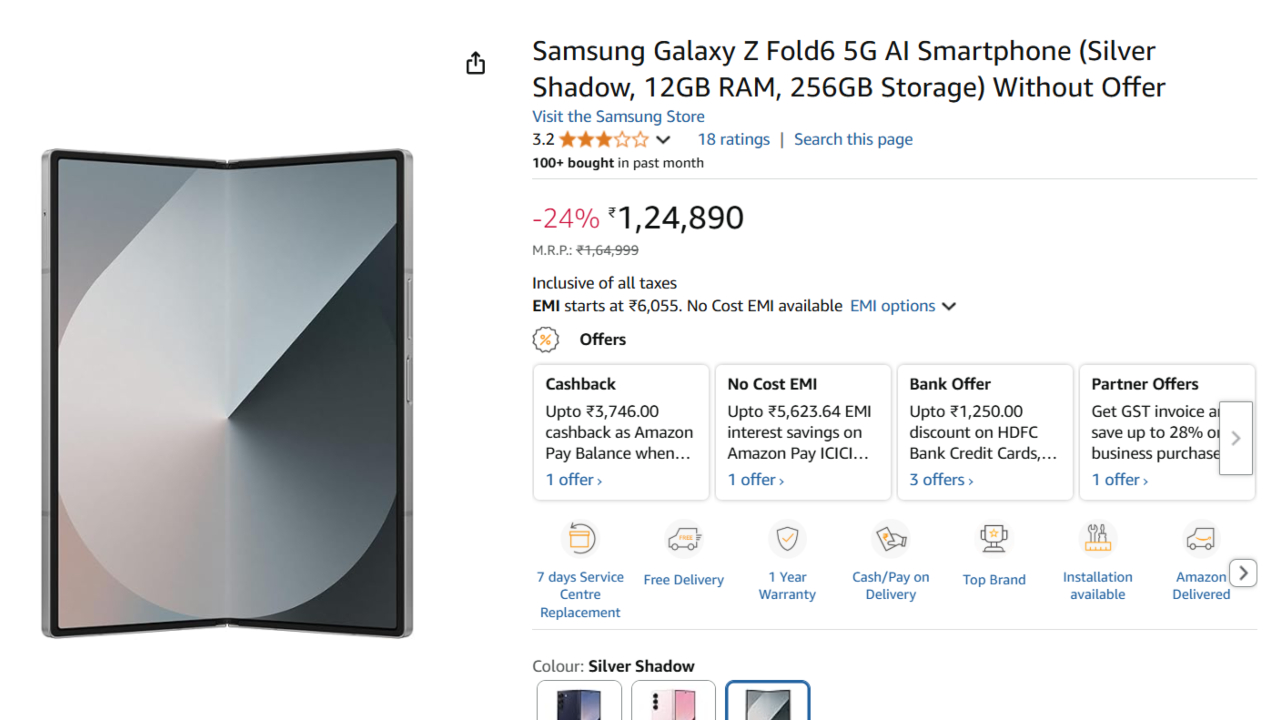Click the Installation available icon
The image size is (1280, 720).
[1097, 539]
